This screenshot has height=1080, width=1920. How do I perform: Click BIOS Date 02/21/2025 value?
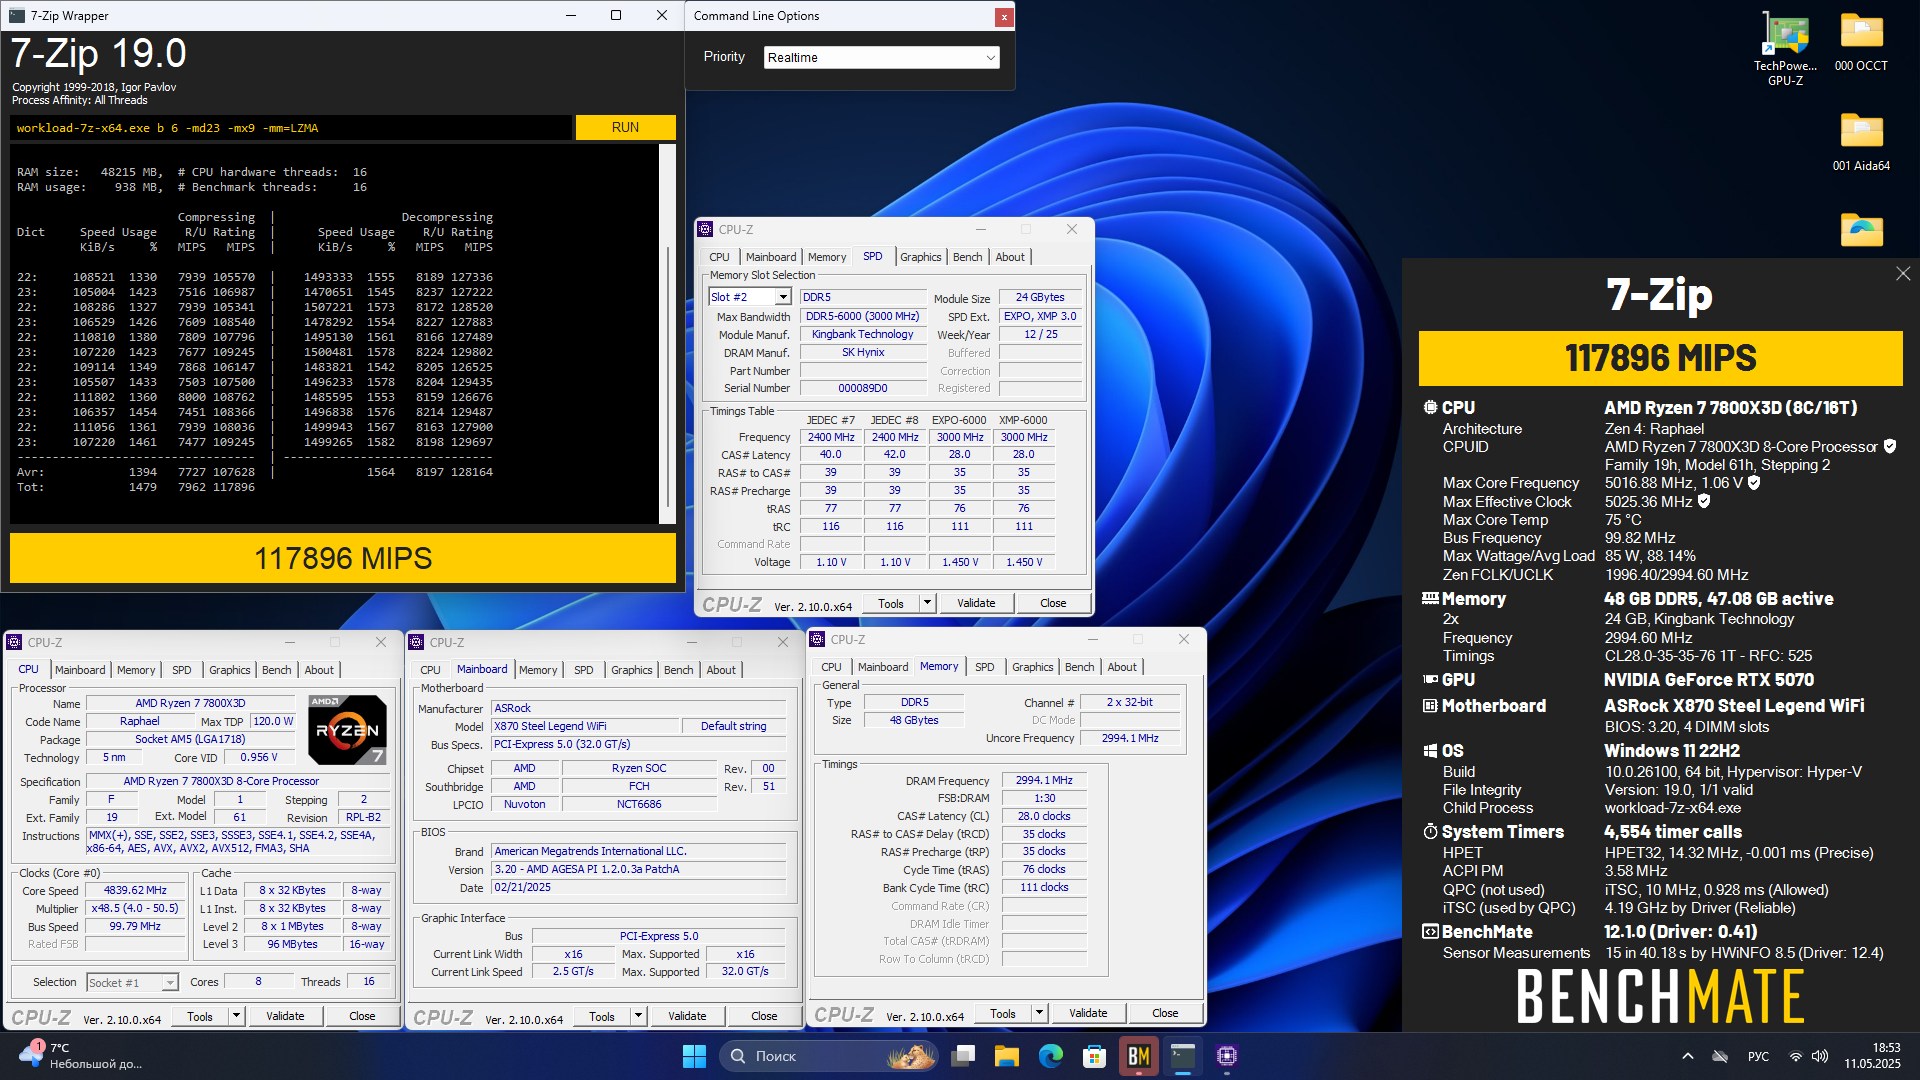638,888
